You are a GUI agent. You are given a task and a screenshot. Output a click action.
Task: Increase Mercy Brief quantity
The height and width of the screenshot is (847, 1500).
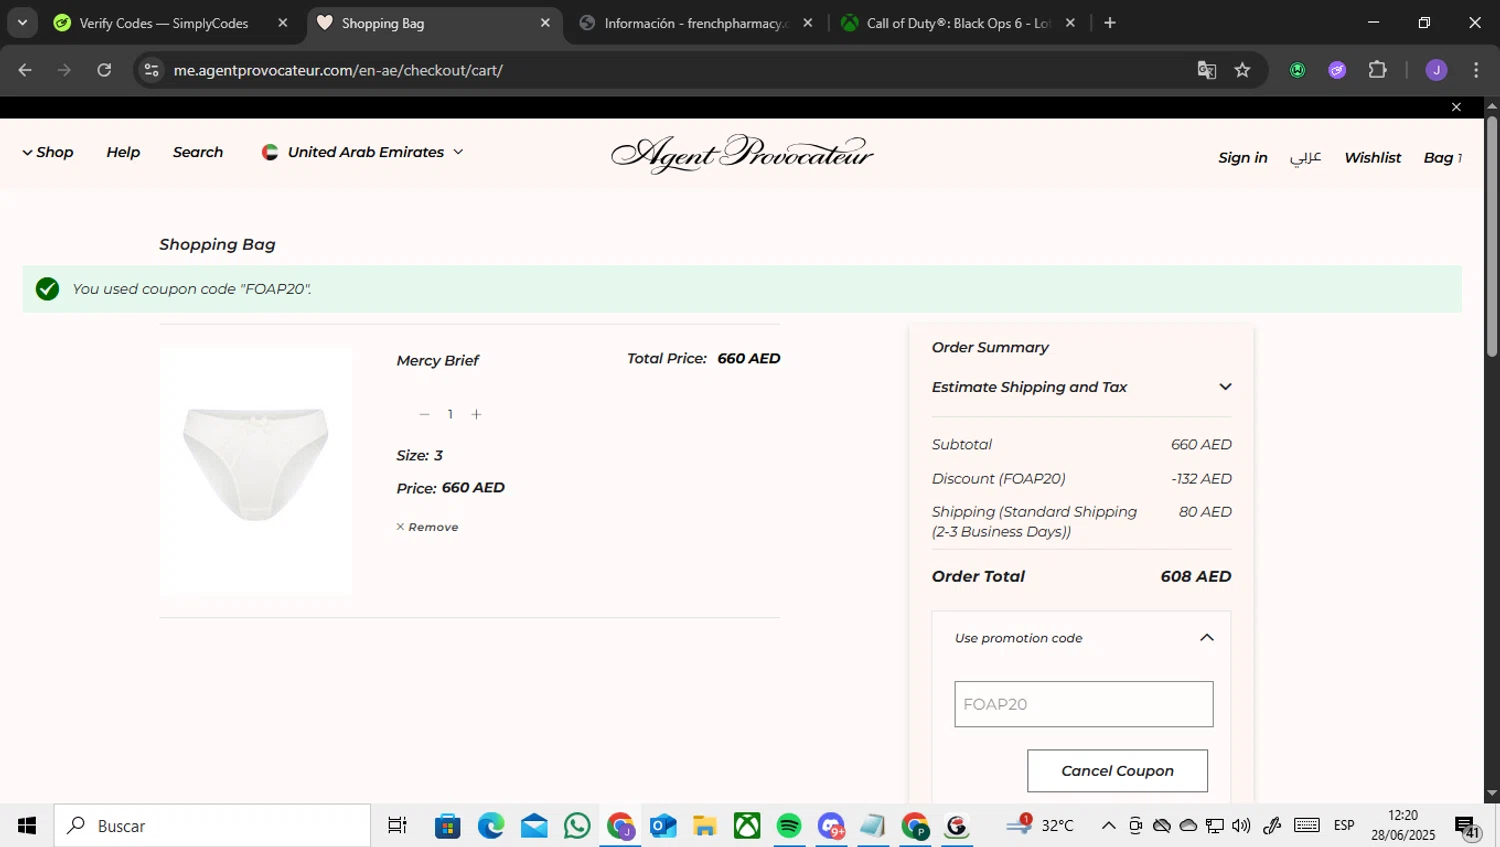coord(476,414)
